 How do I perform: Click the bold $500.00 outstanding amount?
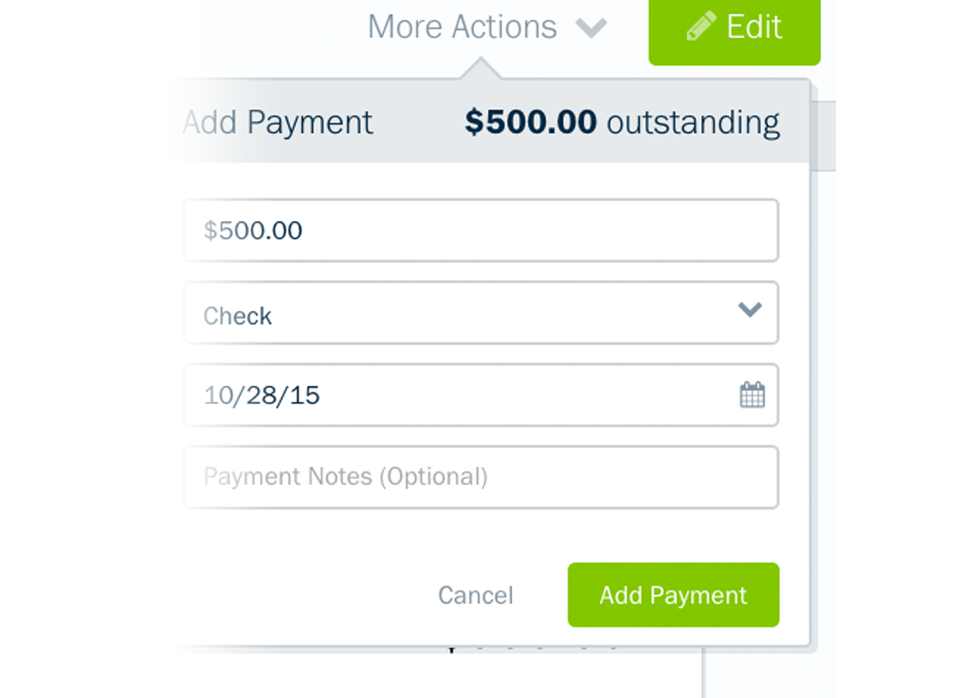[x=531, y=123]
